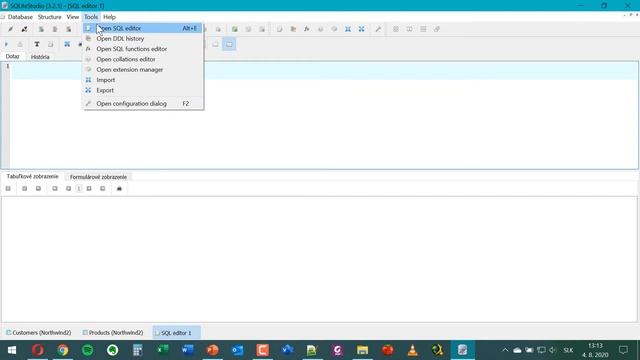This screenshot has height=360, width=640.
Task: Click inside the SQL query text editor
Action: 324,116
